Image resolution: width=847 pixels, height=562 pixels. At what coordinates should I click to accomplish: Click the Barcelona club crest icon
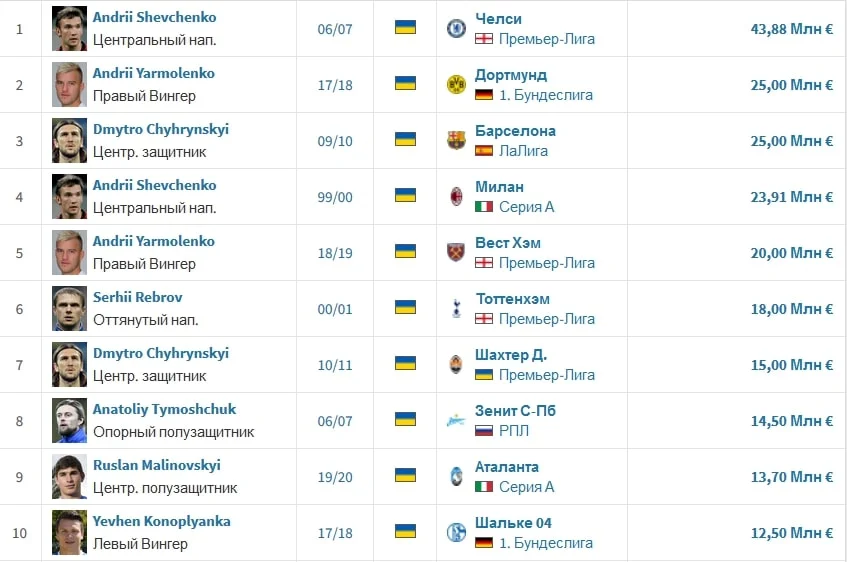456,140
